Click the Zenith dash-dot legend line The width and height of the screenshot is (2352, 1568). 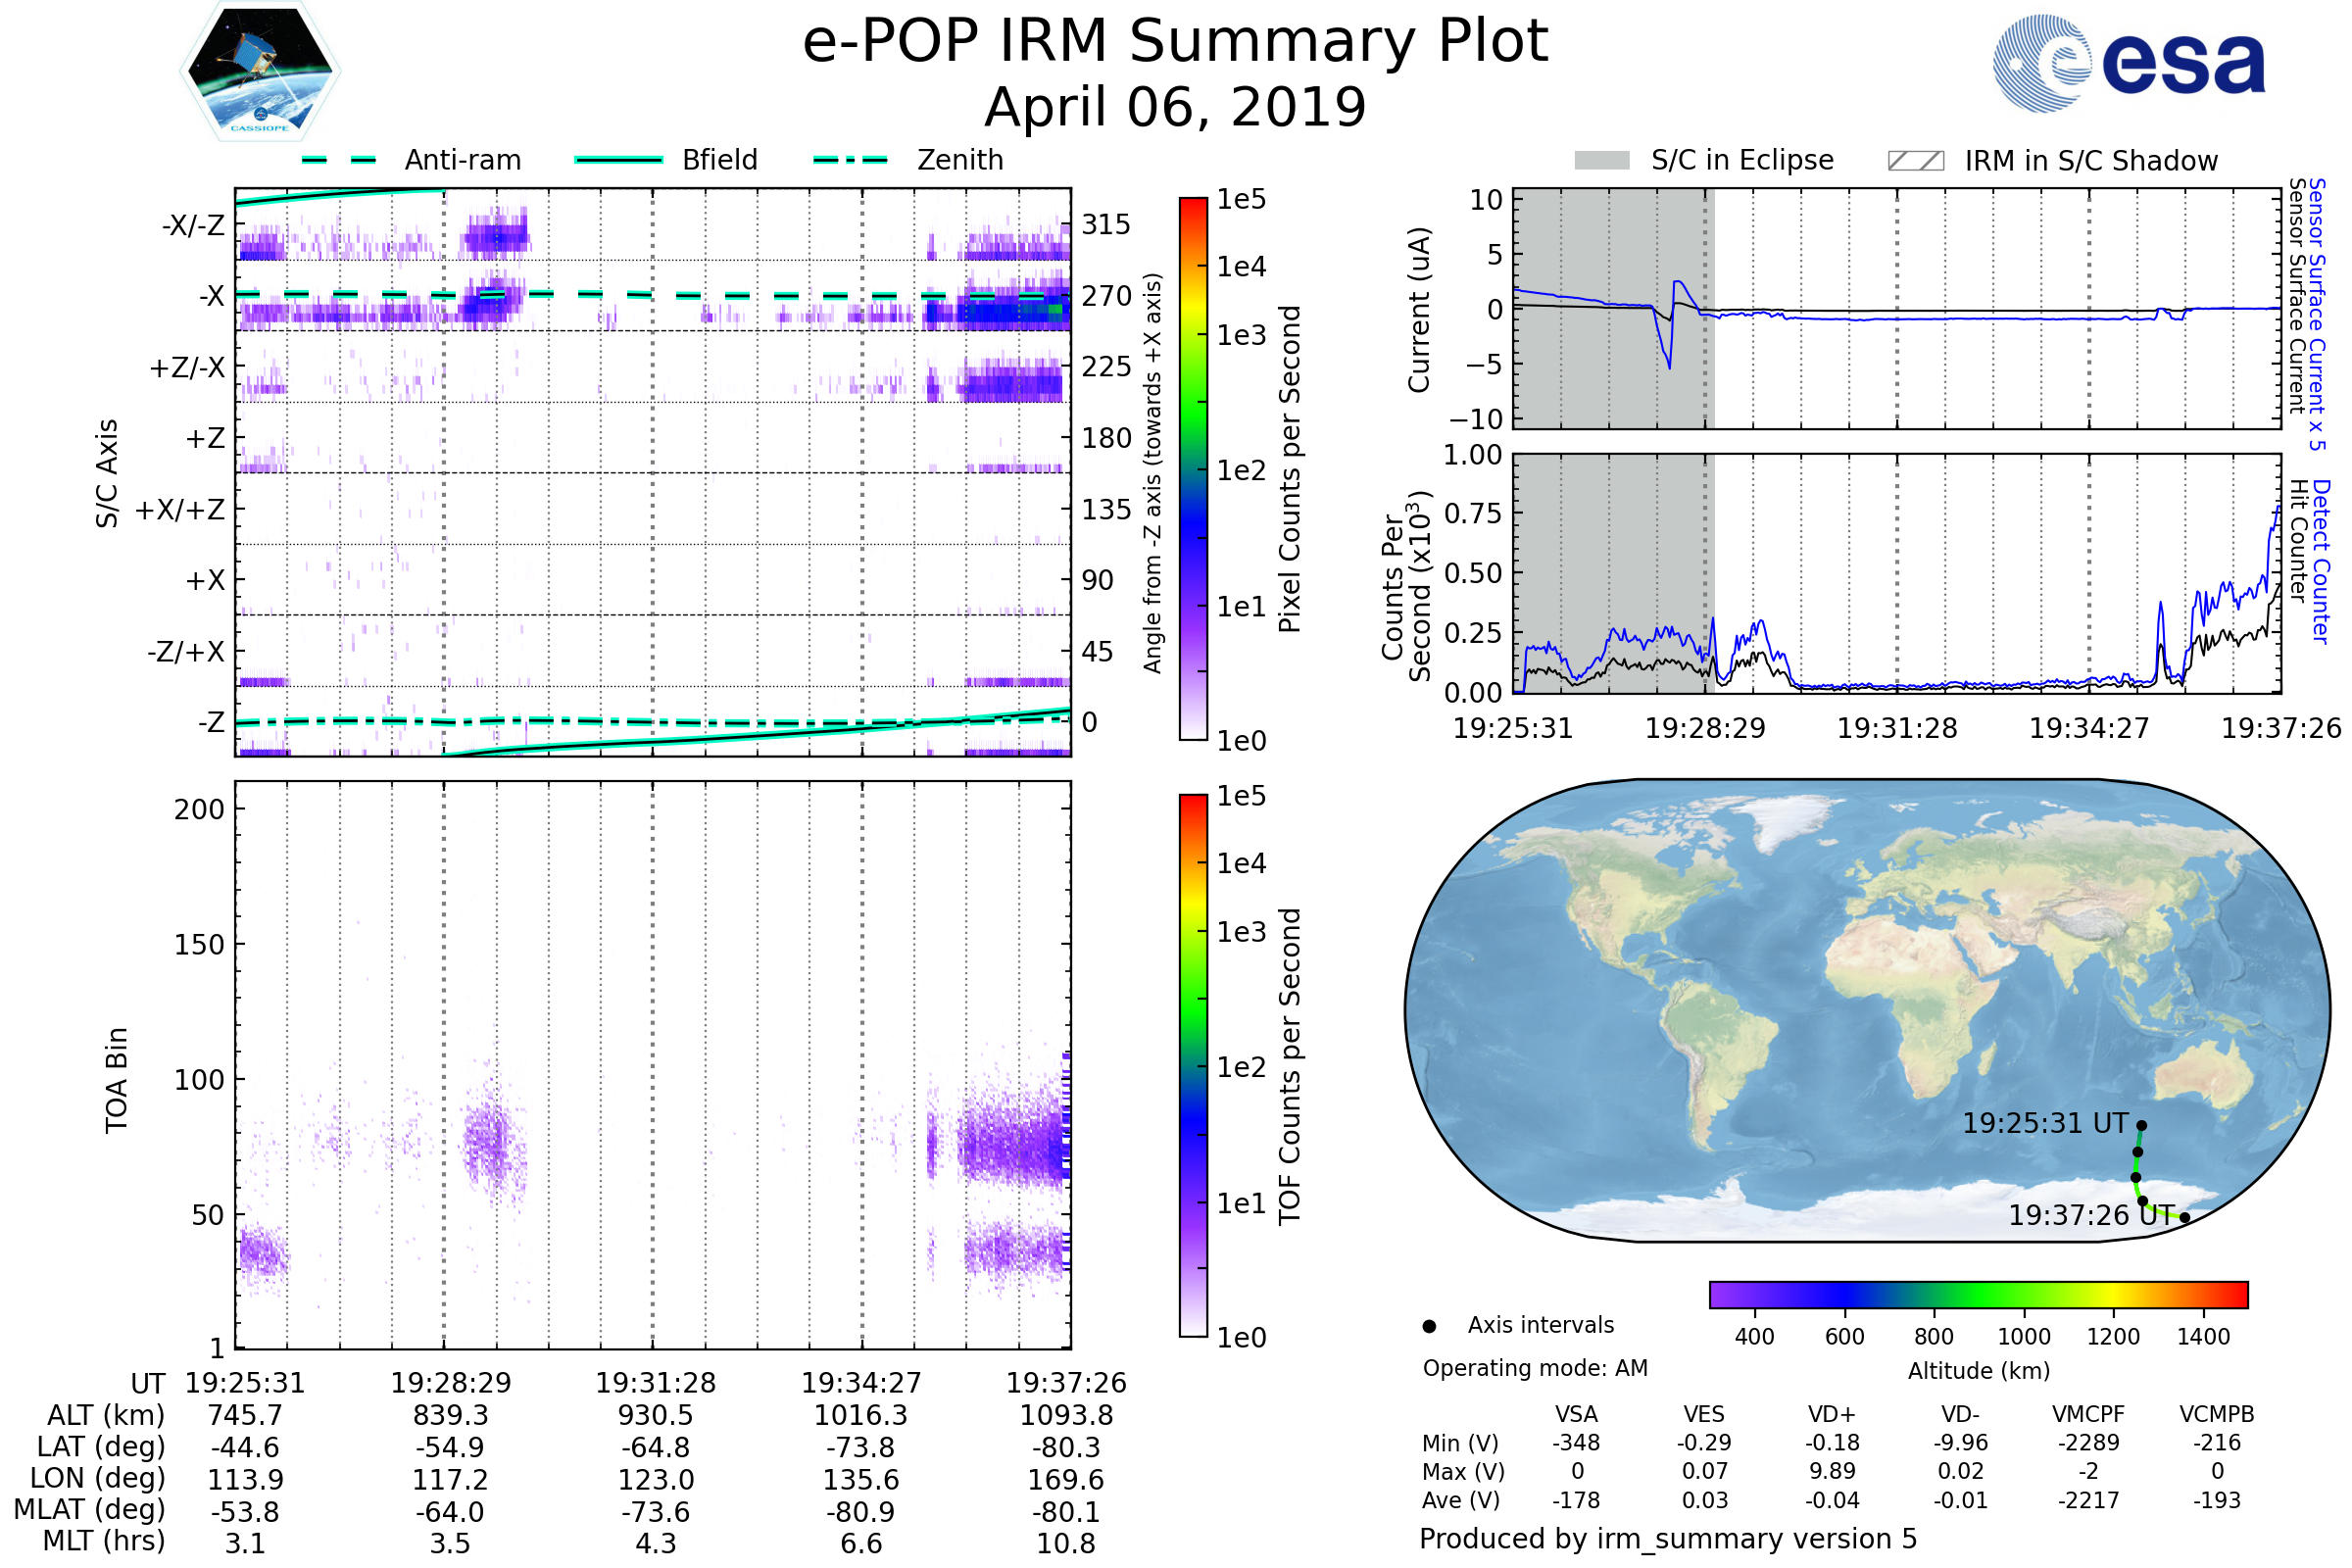click(x=850, y=160)
